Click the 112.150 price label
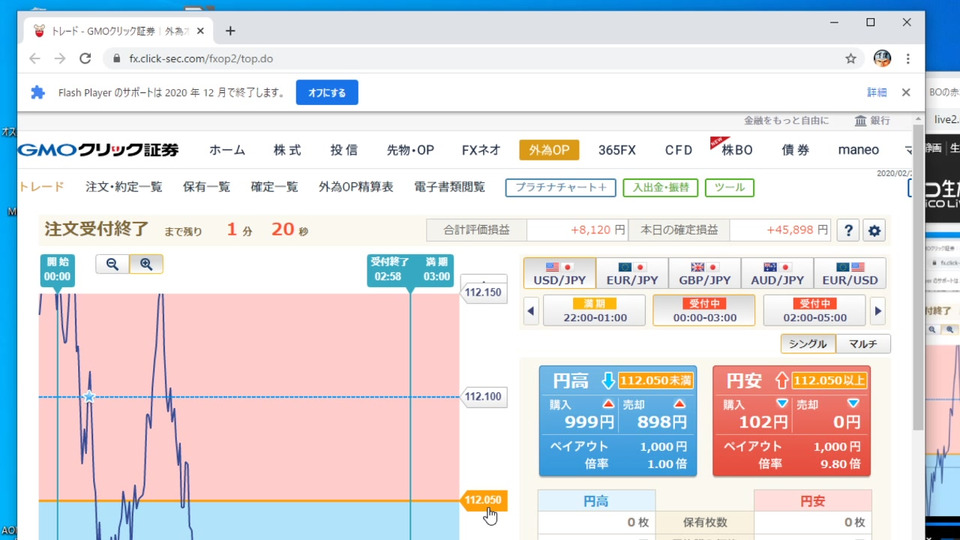The height and width of the screenshot is (540, 960). point(483,293)
